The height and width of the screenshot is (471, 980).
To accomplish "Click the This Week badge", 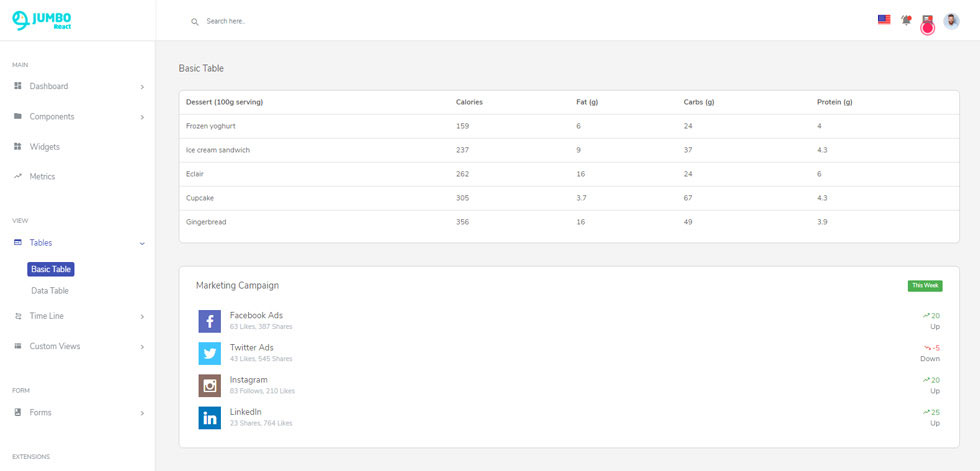I will (925, 285).
